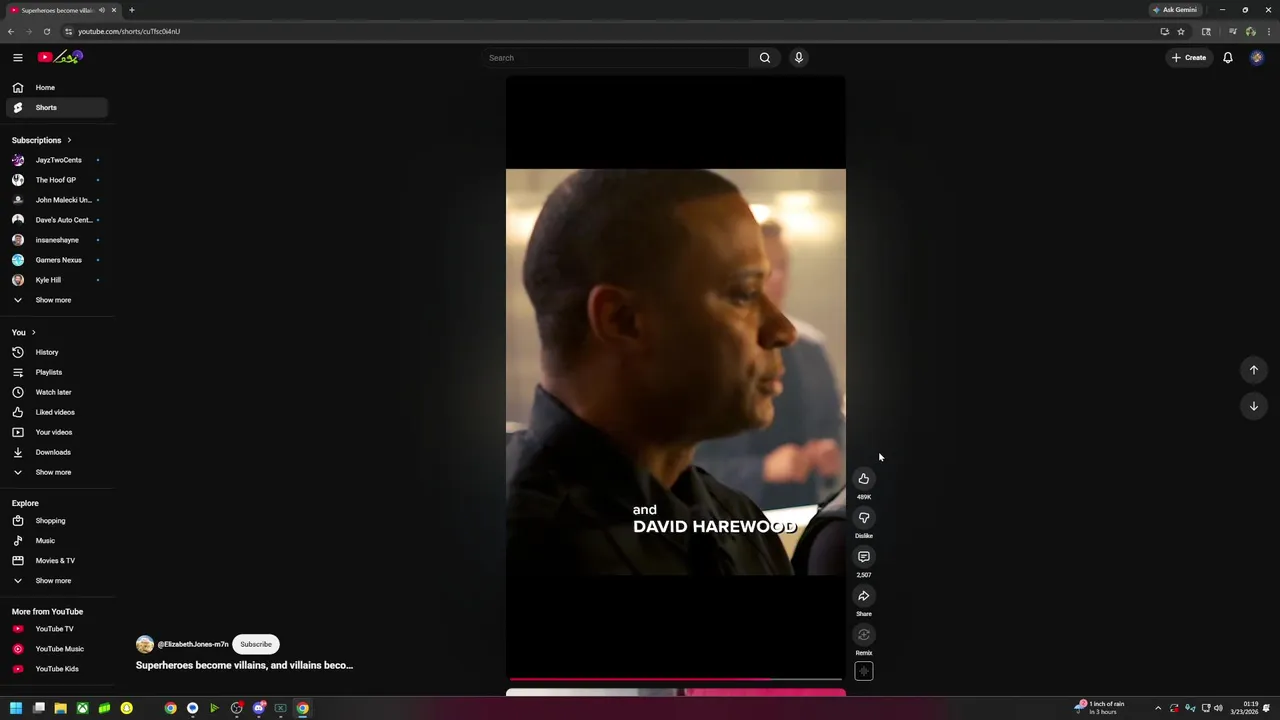1280x720 pixels.
Task: Open YouTube TV link
Action: point(56,629)
